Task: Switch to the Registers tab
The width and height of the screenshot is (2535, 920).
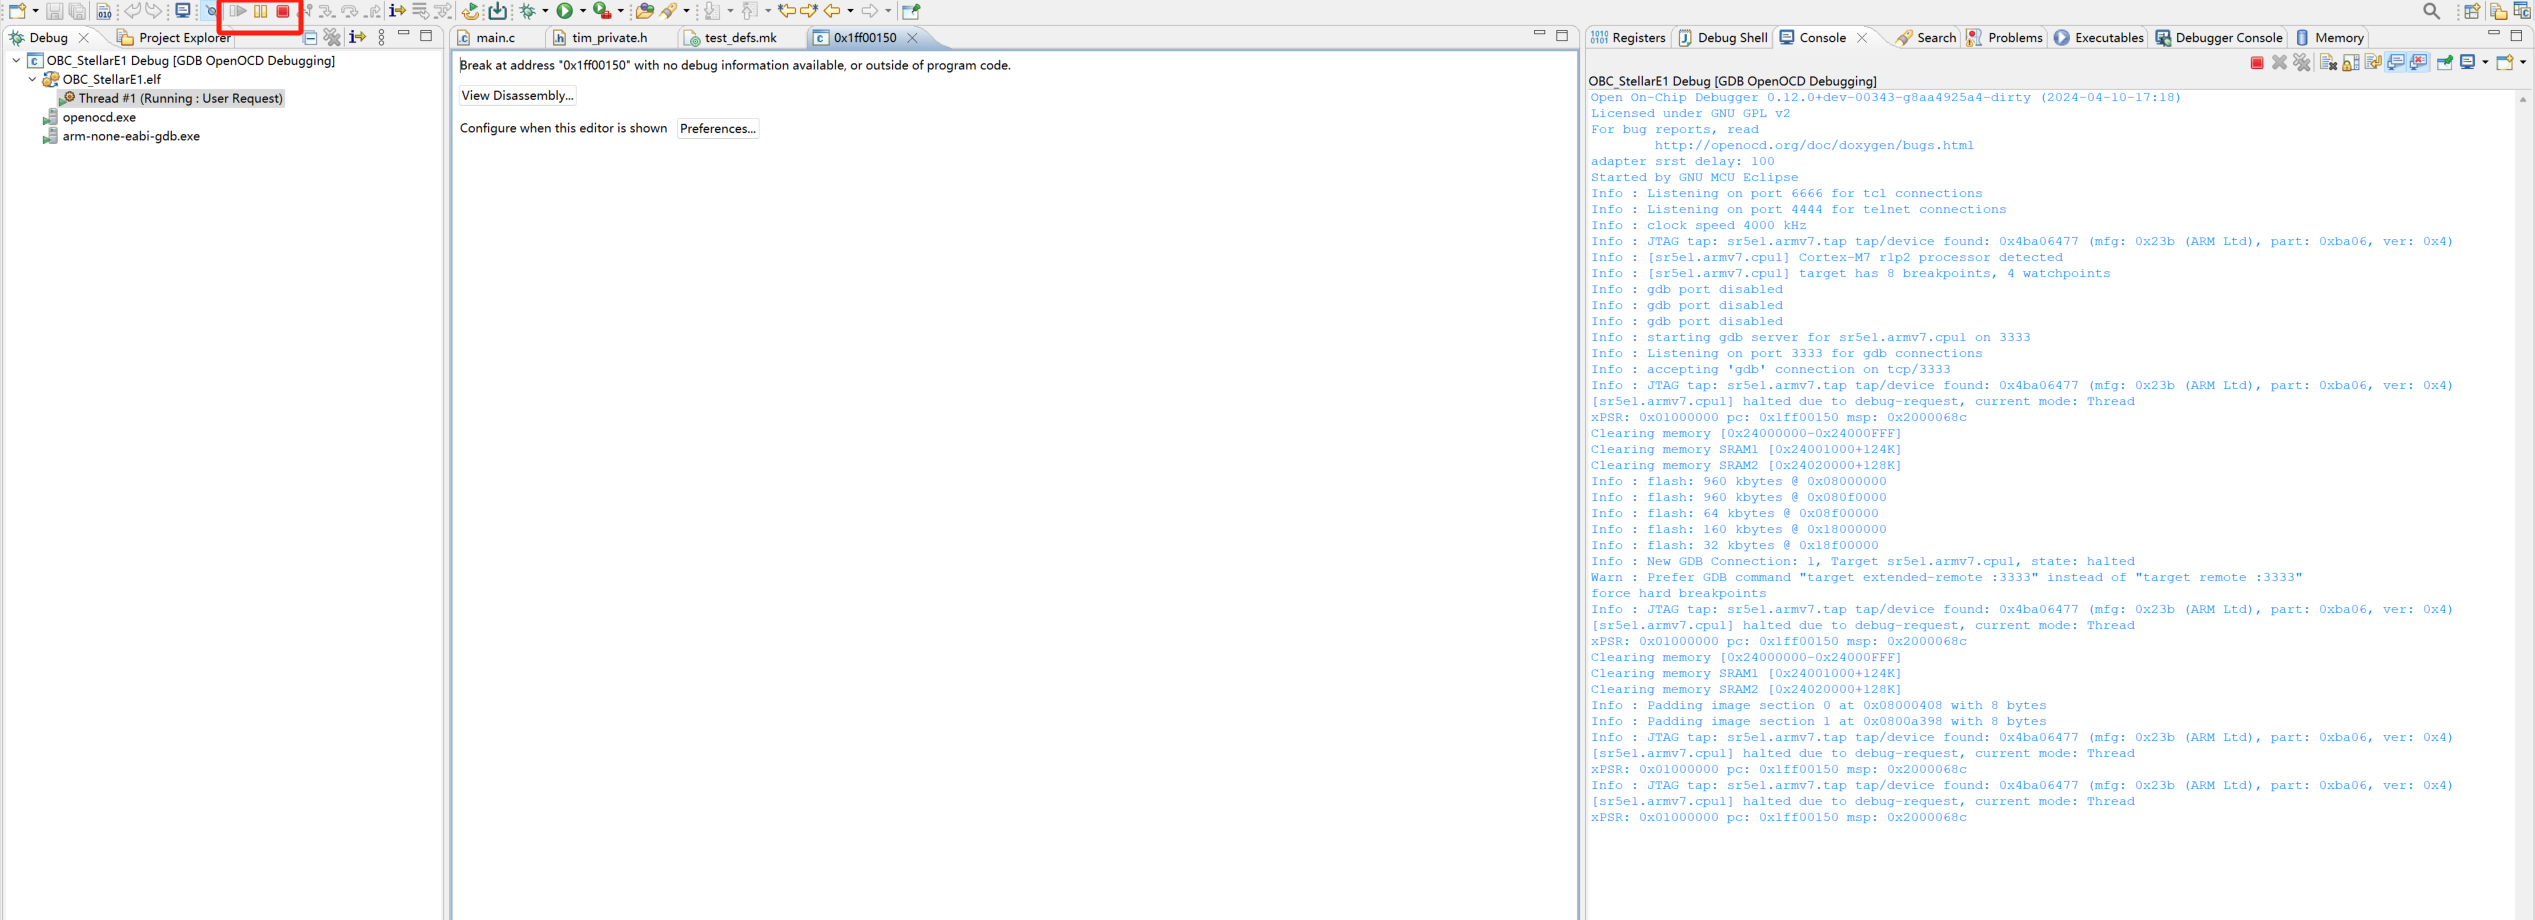Action: pyautogui.click(x=1628, y=37)
